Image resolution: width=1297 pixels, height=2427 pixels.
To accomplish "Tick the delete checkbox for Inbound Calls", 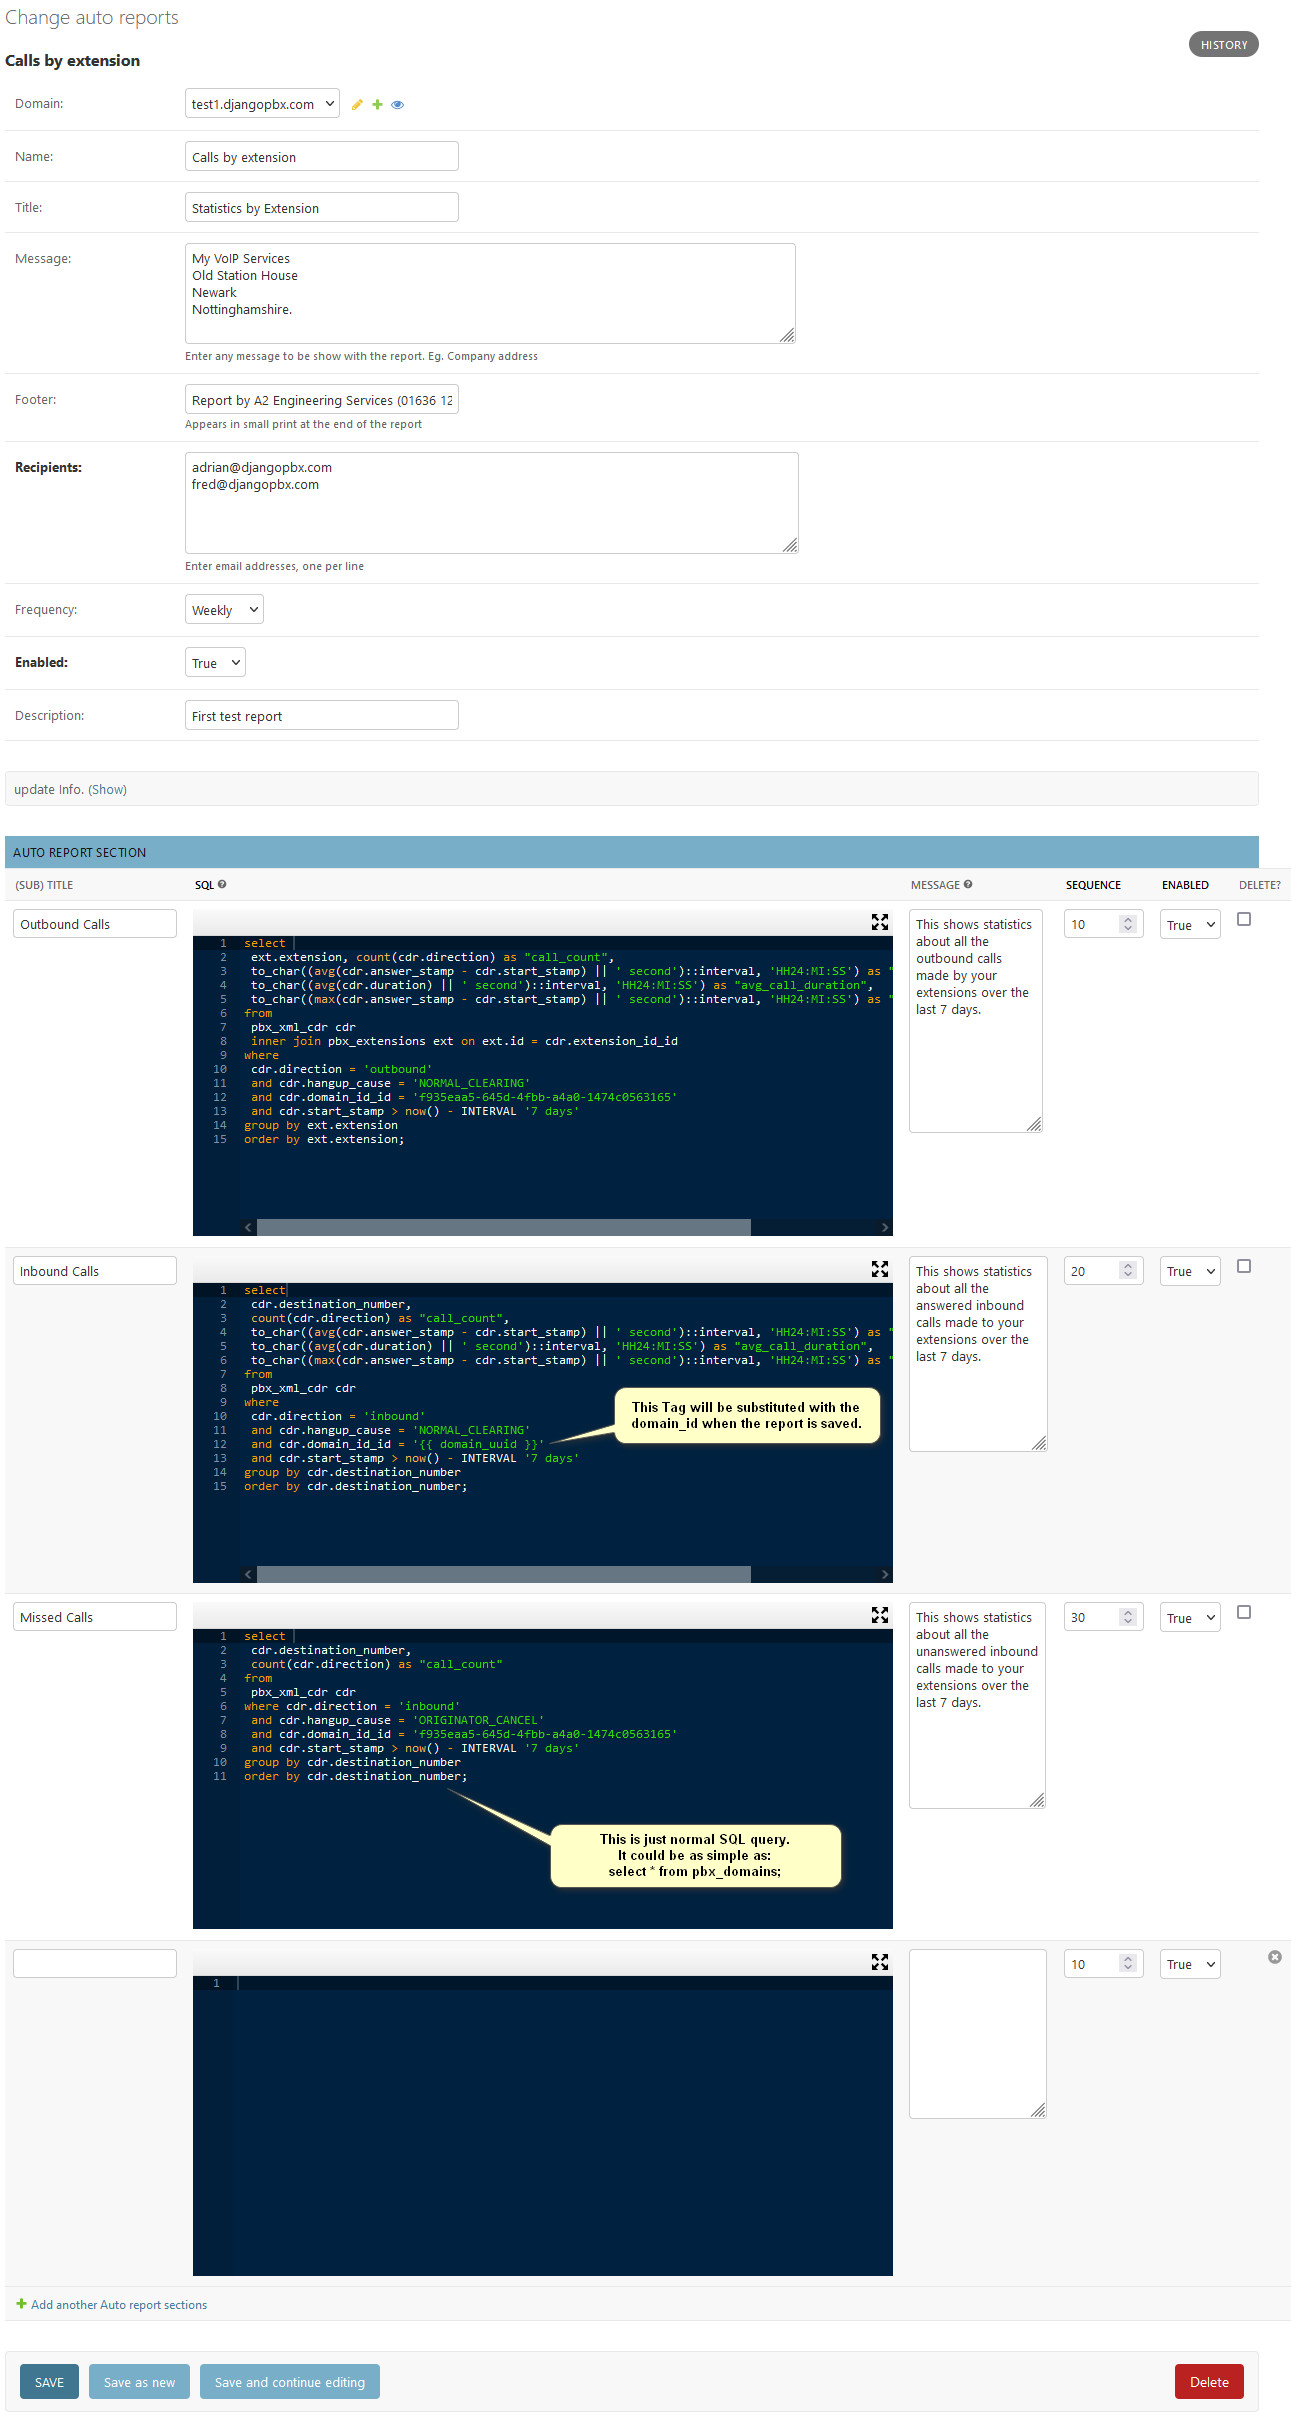I will [1244, 1266].
